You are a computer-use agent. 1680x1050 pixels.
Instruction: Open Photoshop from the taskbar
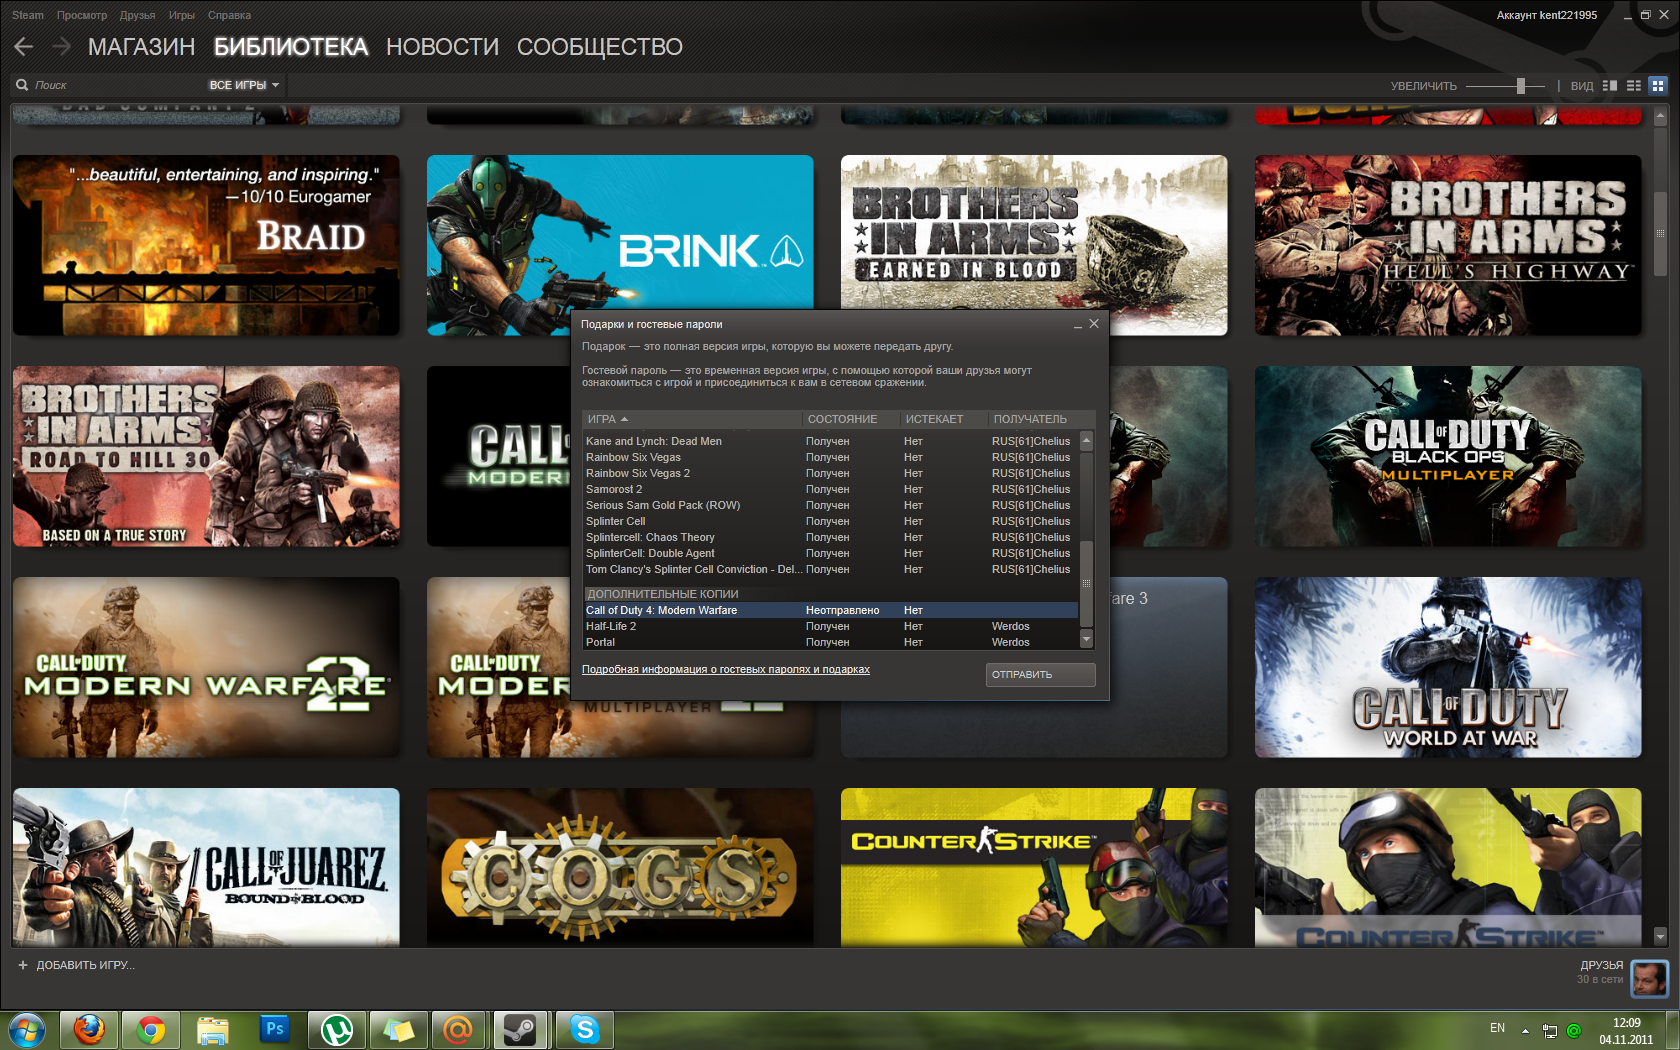click(x=275, y=1030)
